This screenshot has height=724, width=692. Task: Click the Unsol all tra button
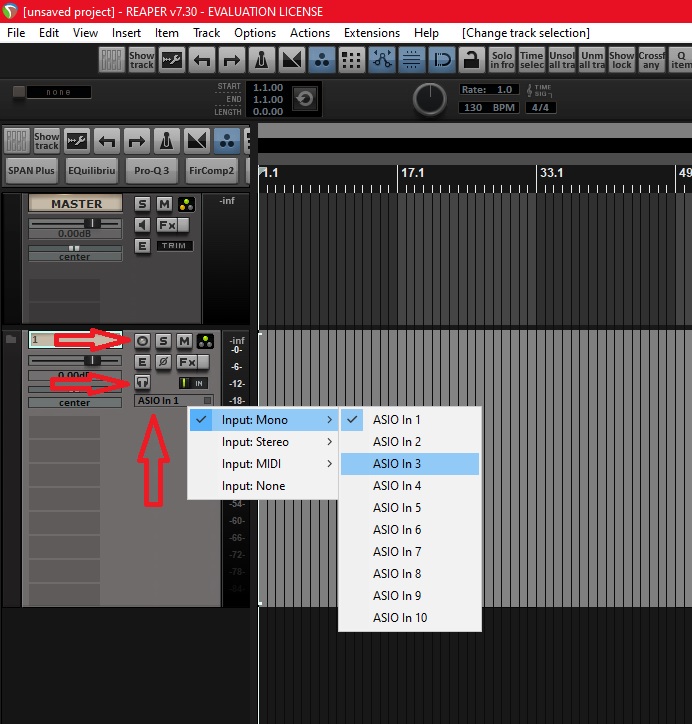[x=561, y=60]
